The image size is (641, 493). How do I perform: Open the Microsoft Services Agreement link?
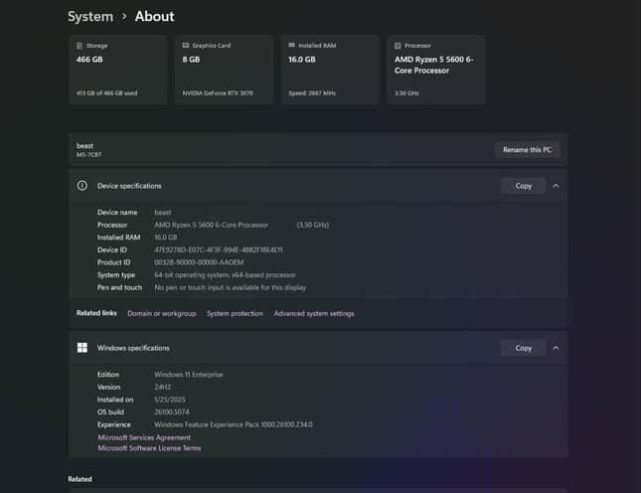point(144,437)
